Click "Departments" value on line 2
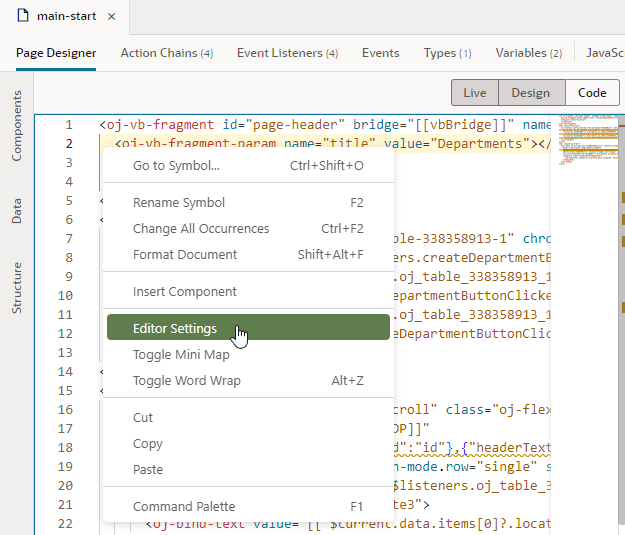This screenshot has width=625, height=535. point(480,144)
